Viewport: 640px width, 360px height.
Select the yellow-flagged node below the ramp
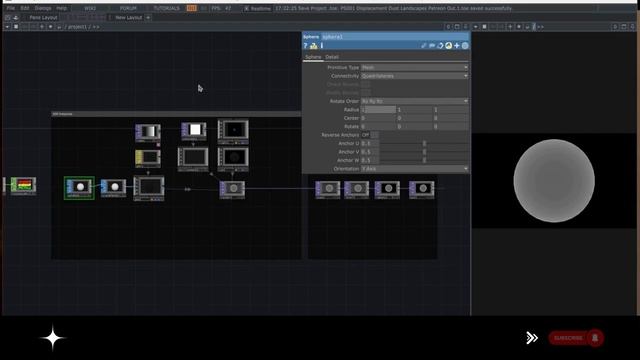148,158
